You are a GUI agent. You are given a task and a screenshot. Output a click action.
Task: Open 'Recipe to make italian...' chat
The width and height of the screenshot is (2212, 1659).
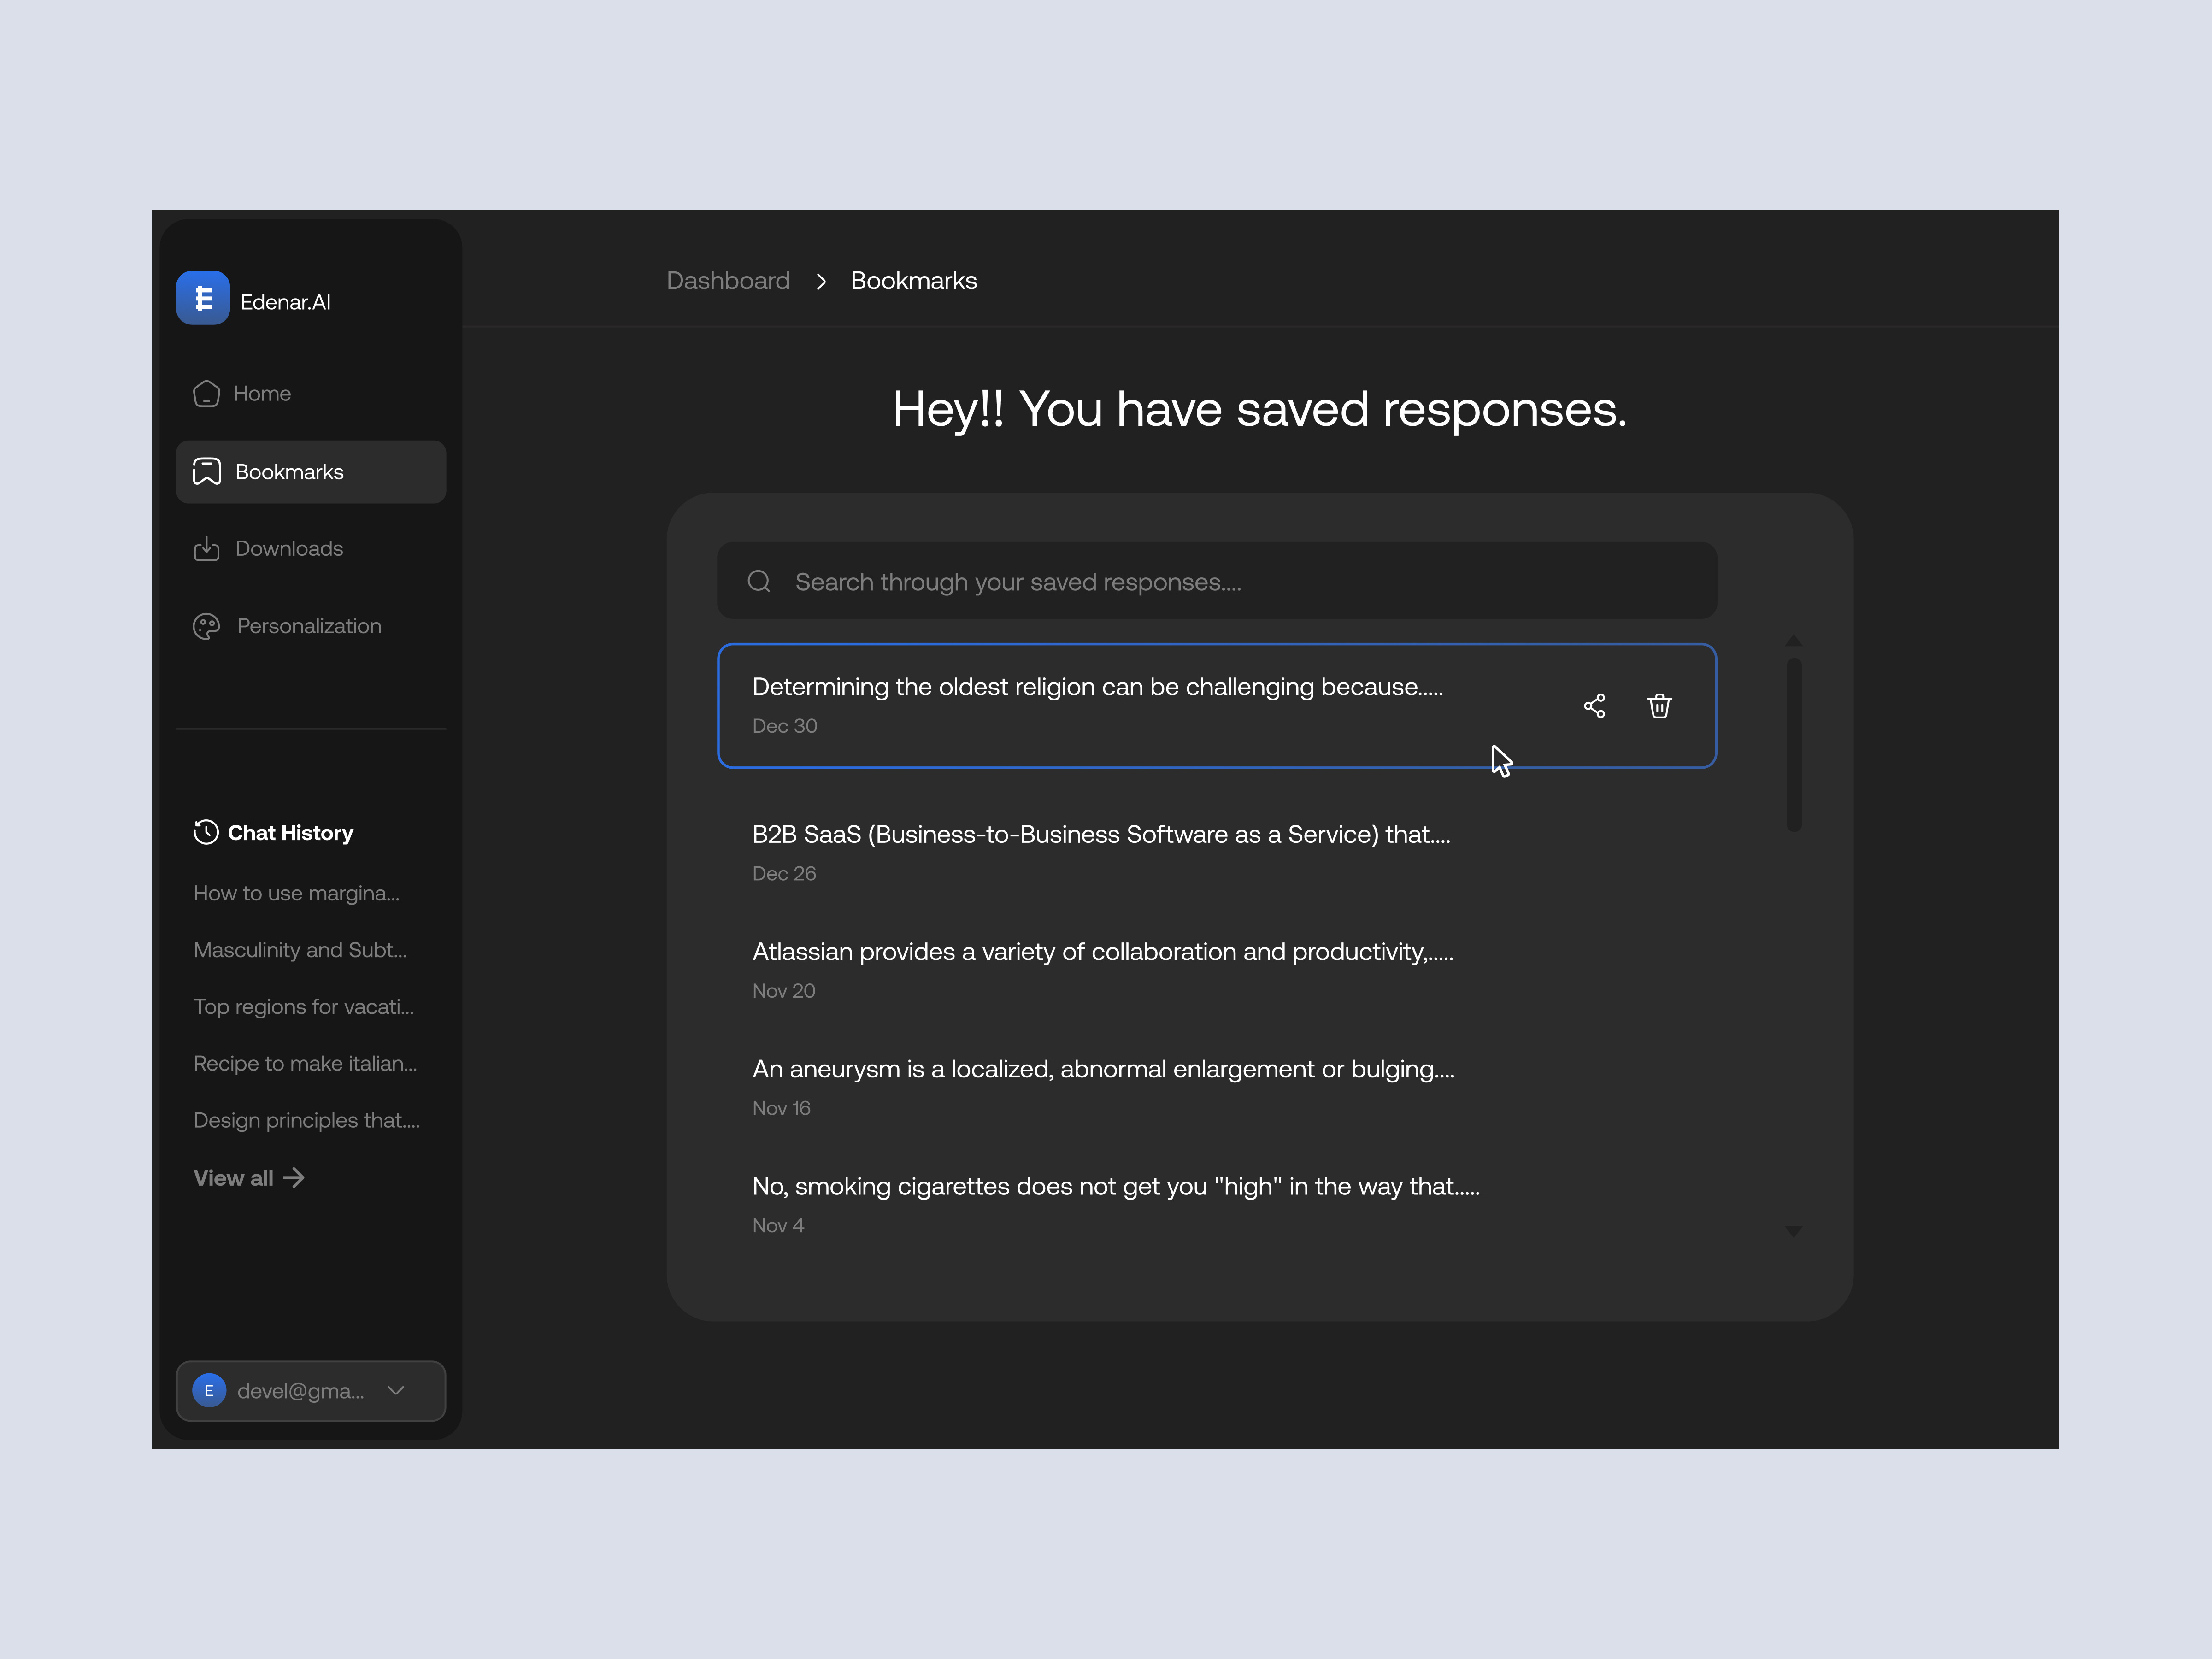click(305, 1064)
